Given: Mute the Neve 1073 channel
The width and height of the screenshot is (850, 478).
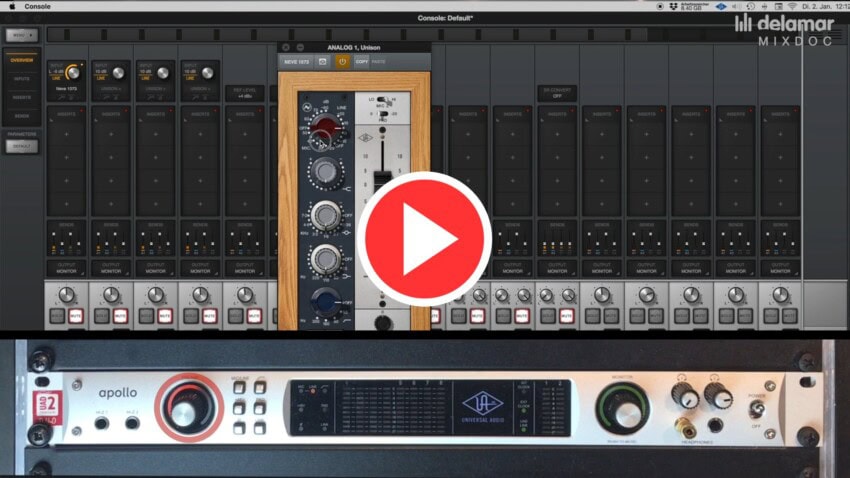Looking at the screenshot, I should [x=76, y=316].
